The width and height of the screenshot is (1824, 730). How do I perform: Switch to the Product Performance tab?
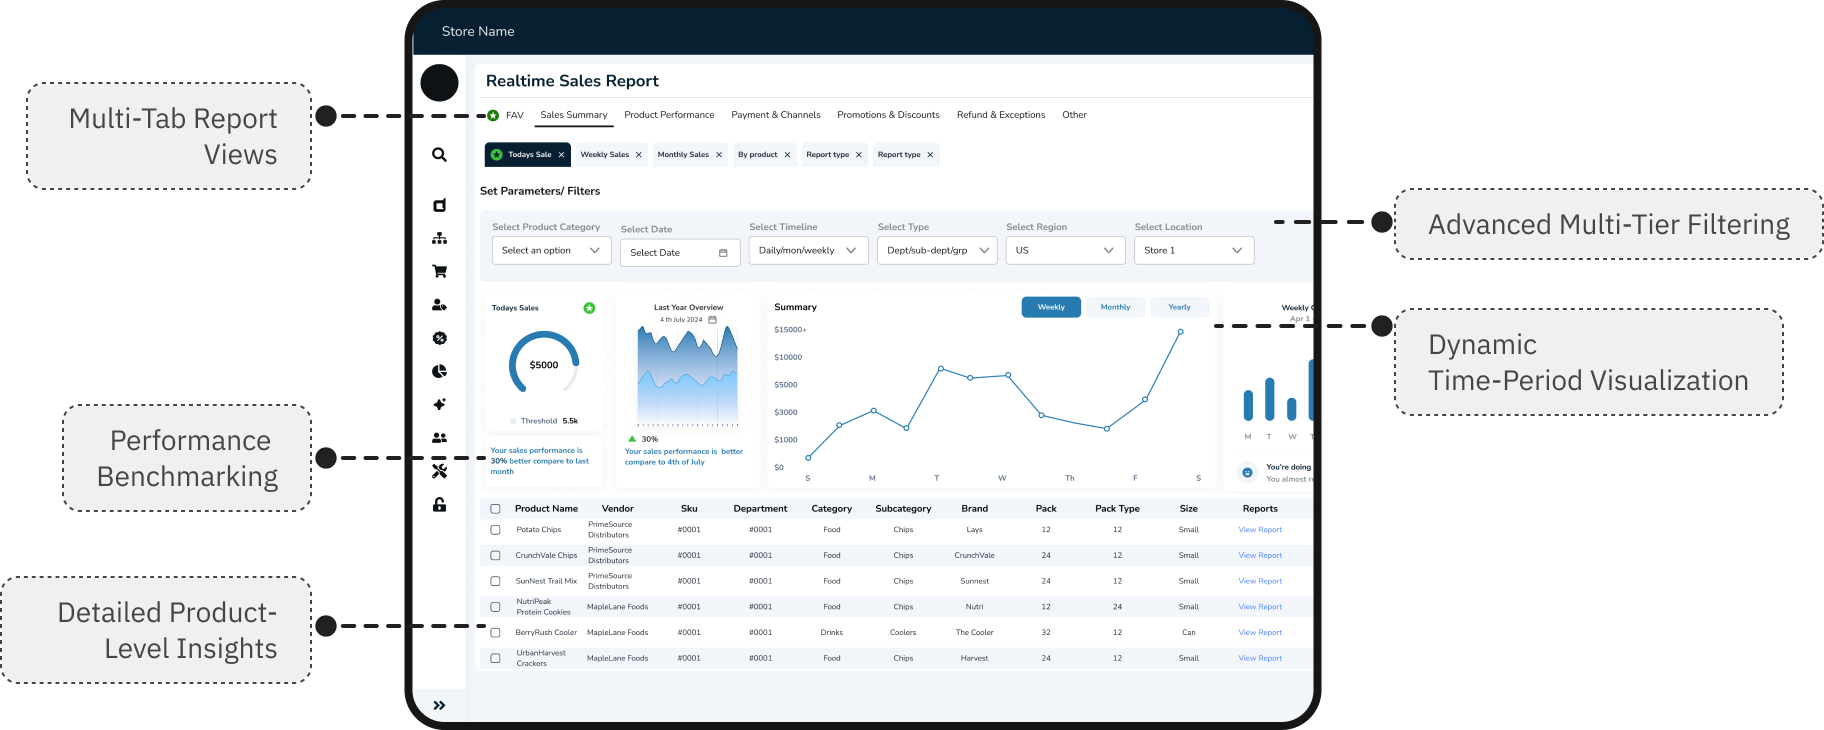tap(669, 115)
